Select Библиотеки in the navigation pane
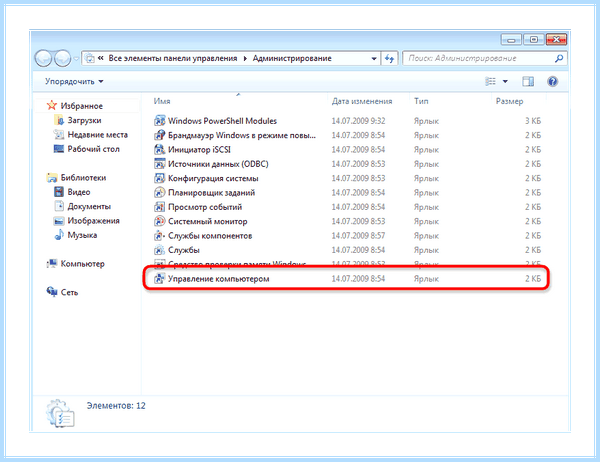This screenshot has width=600, height=462. 83,178
